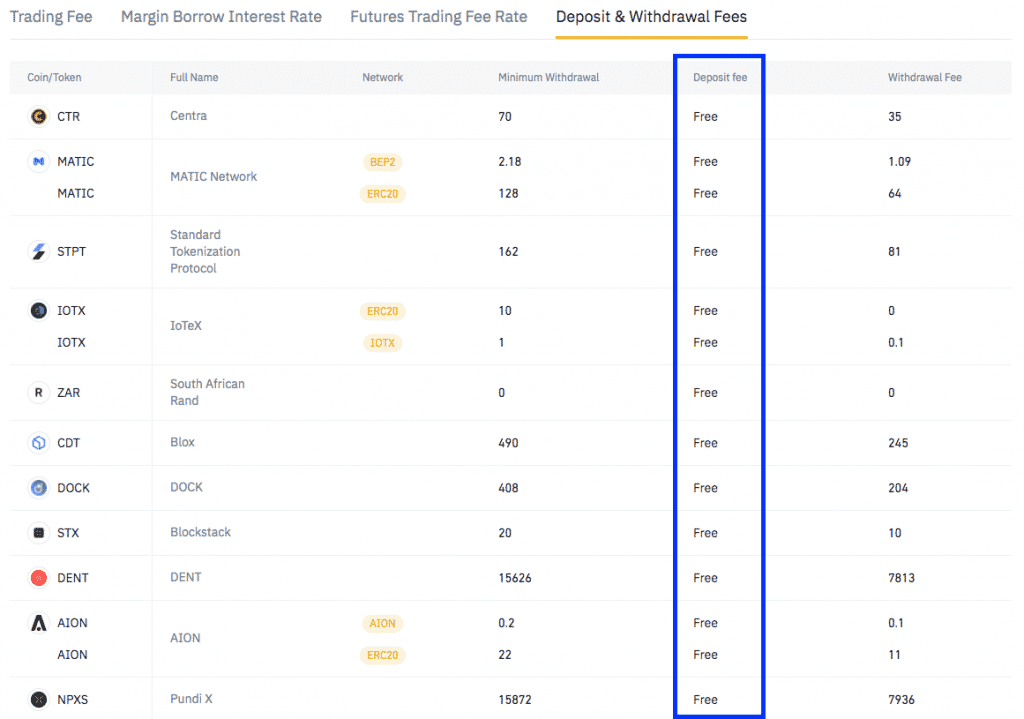1024x719 pixels.
Task: Click the Withdrawal Fee column header
Action: click(x=925, y=77)
